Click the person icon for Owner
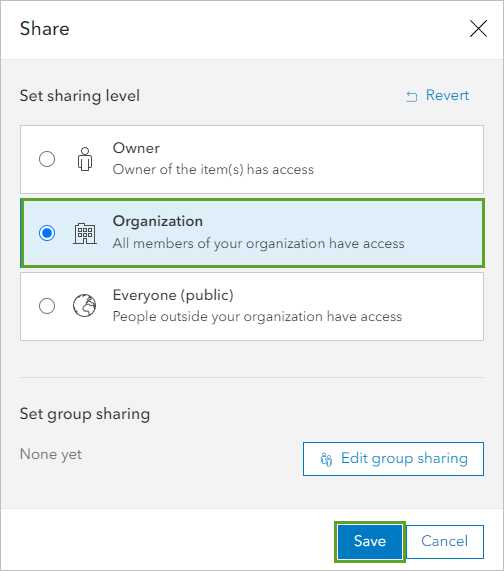Viewport: 504px width, 571px height. [85, 159]
